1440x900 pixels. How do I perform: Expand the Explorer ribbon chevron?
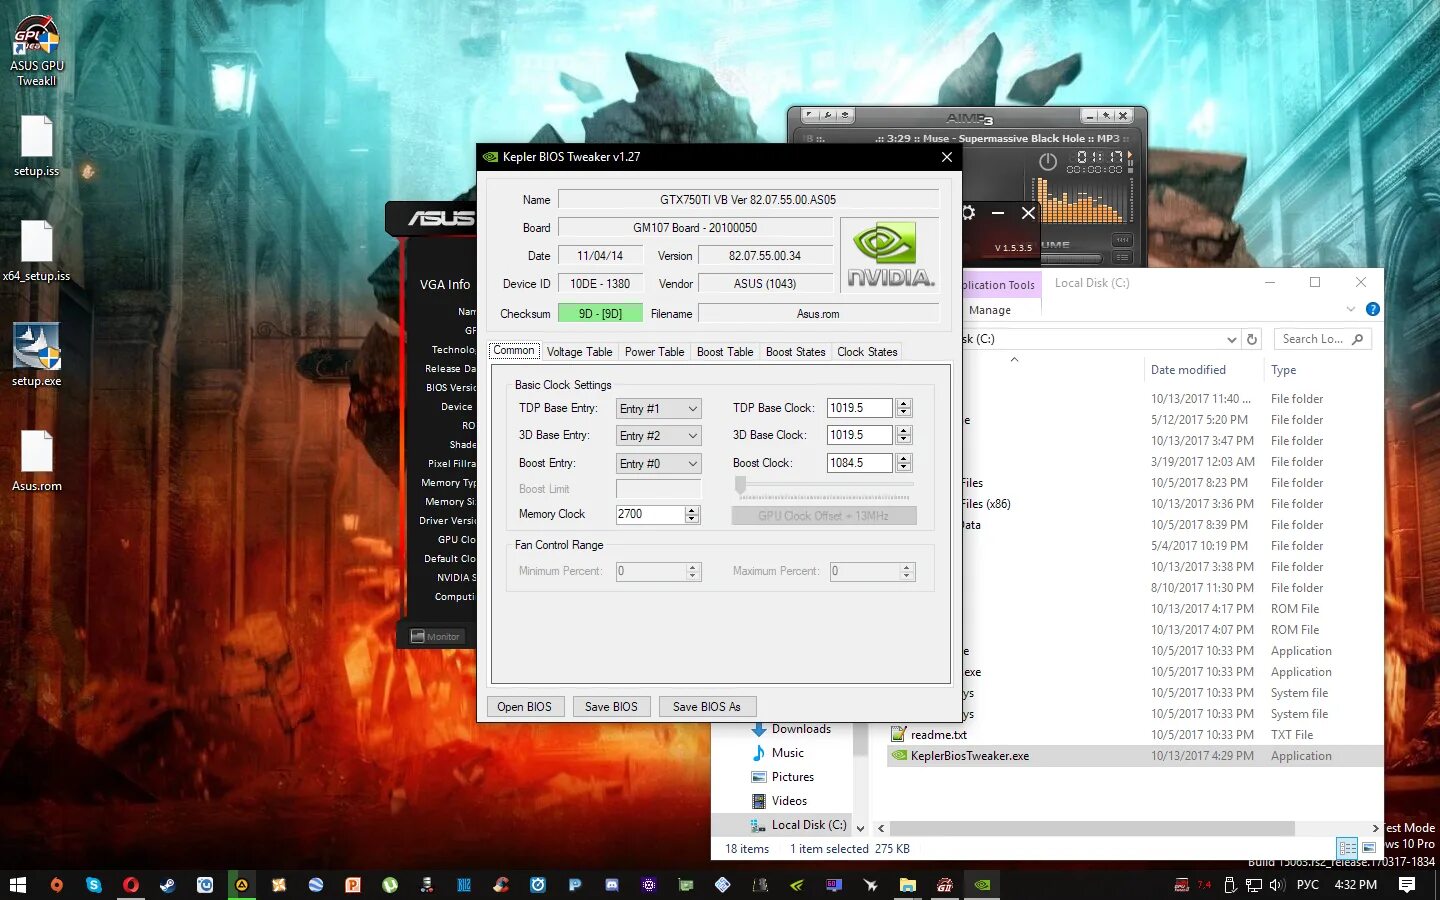pyautogui.click(x=1350, y=309)
